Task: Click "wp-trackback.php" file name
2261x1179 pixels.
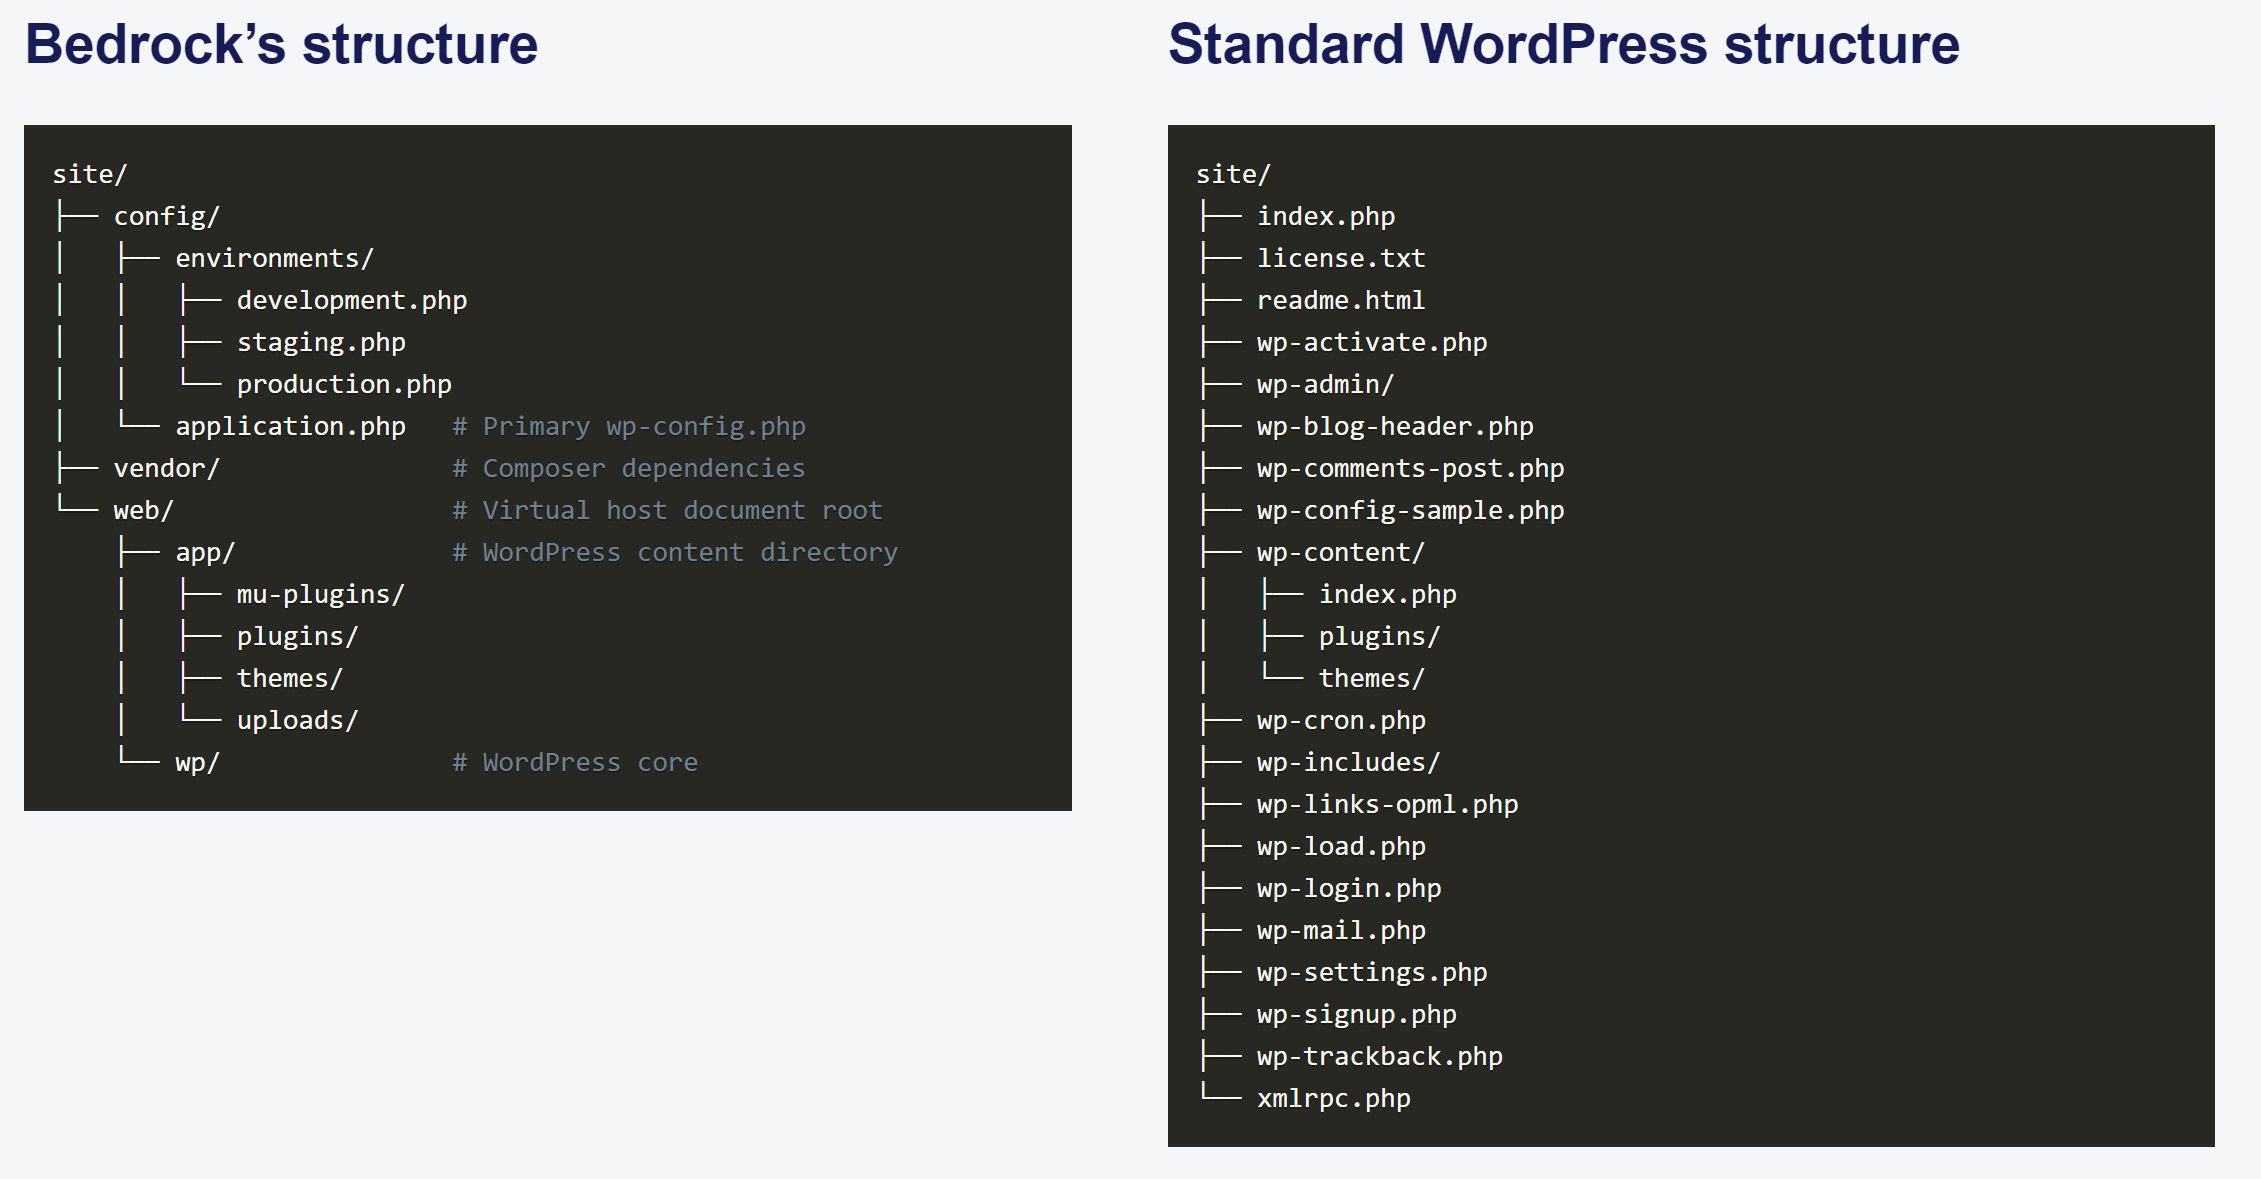Action: coord(1380,1056)
